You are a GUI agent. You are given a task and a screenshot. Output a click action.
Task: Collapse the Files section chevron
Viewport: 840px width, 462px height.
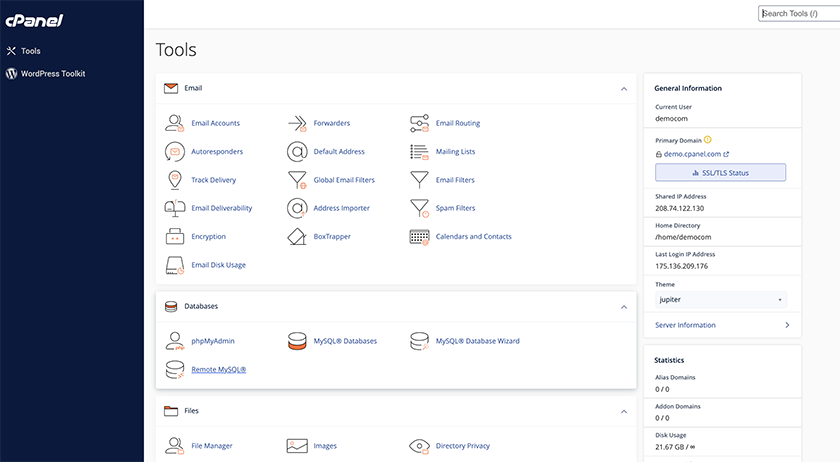[624, 412]
